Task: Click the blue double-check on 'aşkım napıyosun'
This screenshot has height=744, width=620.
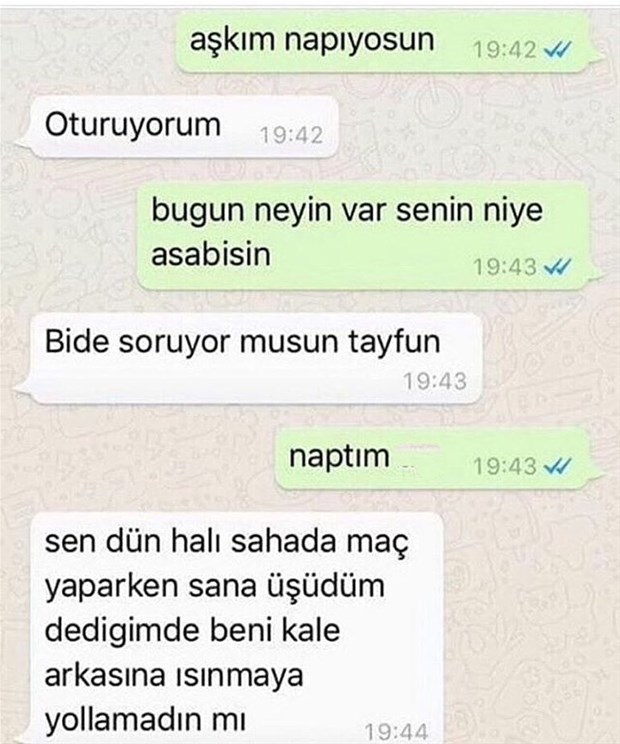Action: pos(557,49)
